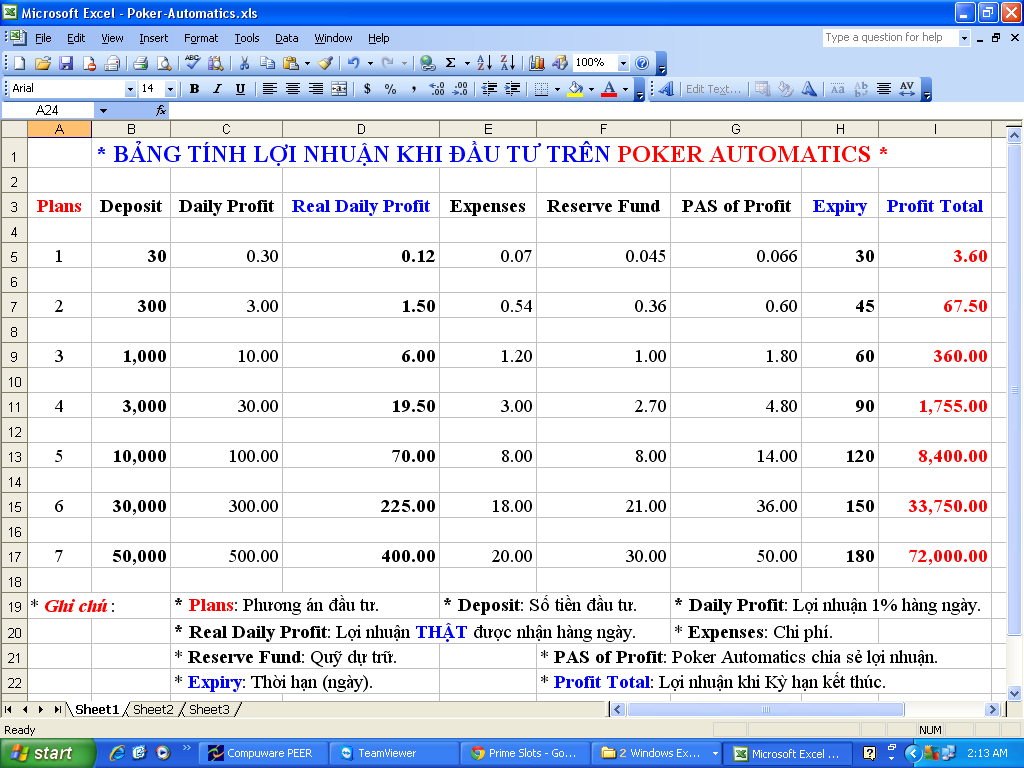This screenshot has height=768, width=1024.
Task: Click the Windows start button
Action: click(x=48, y=753)
